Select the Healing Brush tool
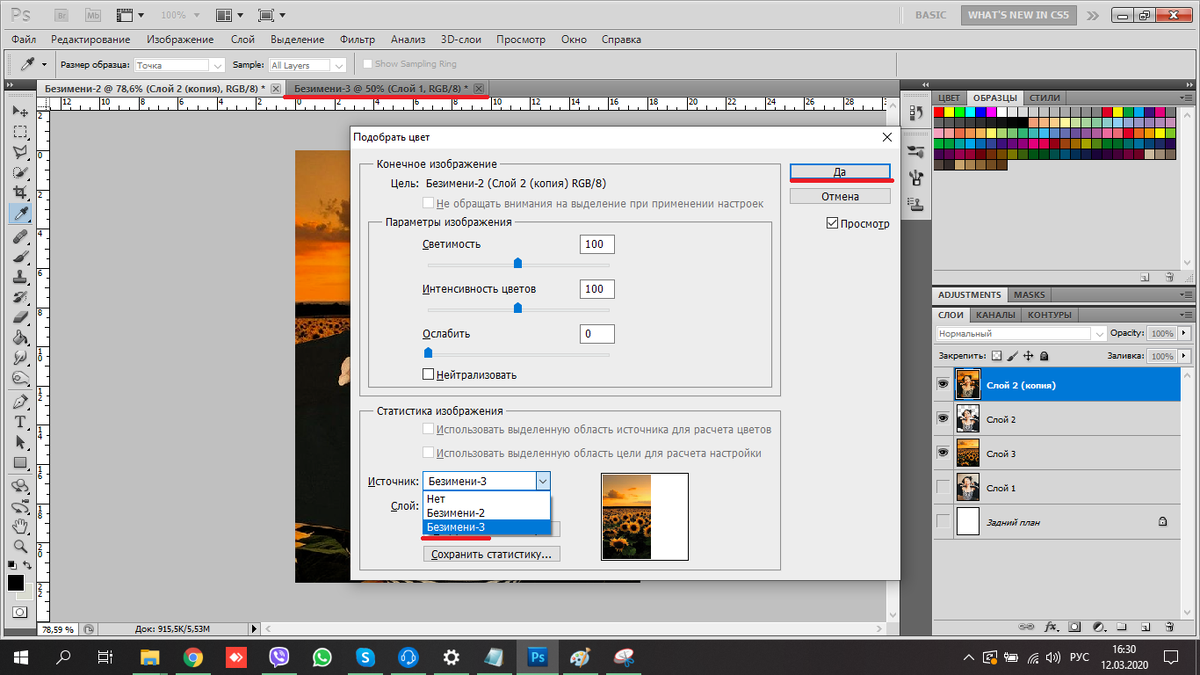 tap(19, 236)
